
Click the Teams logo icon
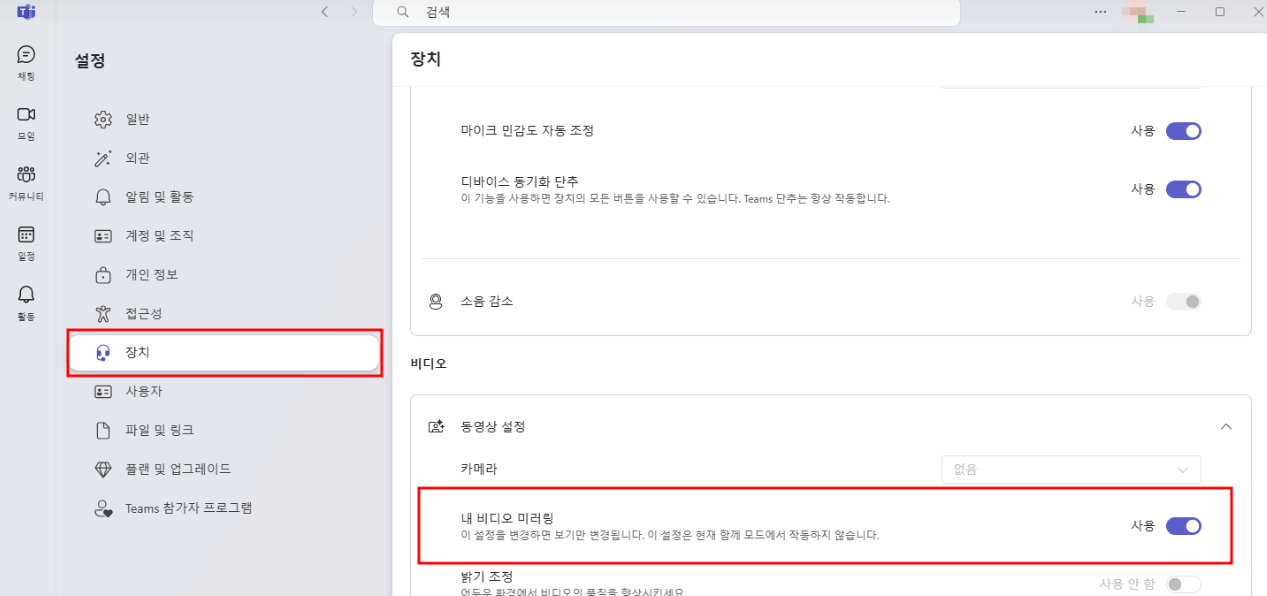click(x=26, y=12)
